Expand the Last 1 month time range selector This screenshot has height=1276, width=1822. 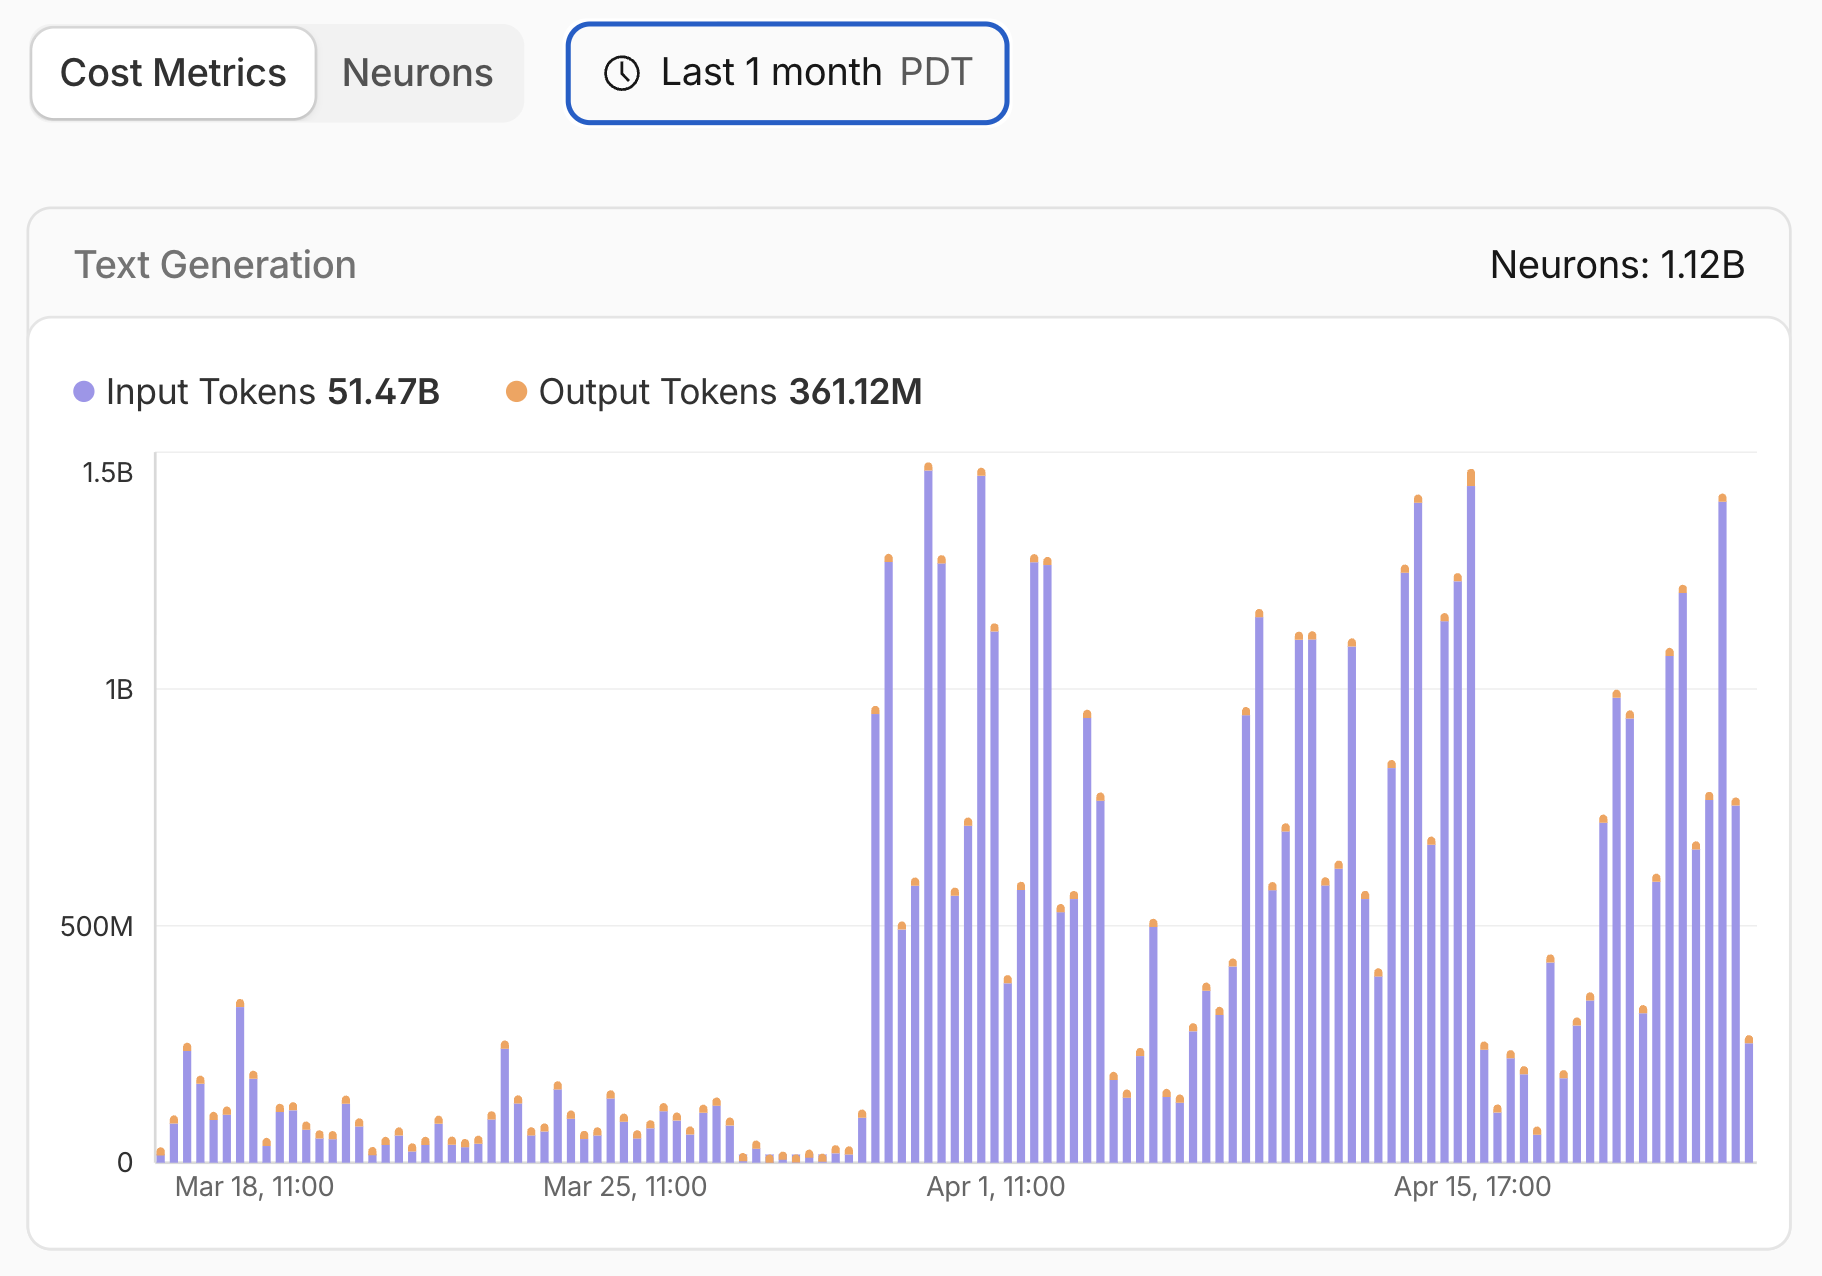click(787, 73)
